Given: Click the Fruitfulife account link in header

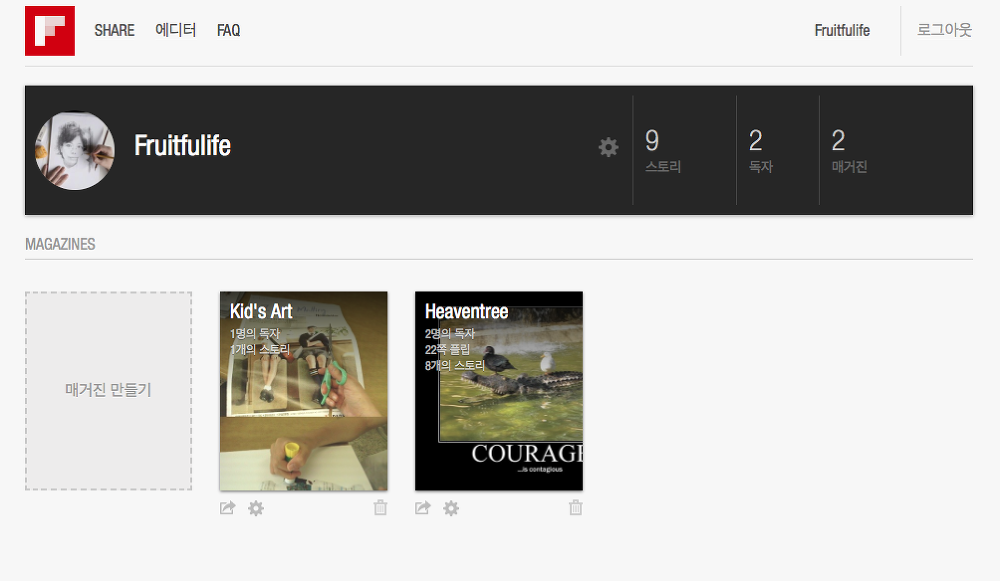Looking at the screenshot, I should coord(842,31).
